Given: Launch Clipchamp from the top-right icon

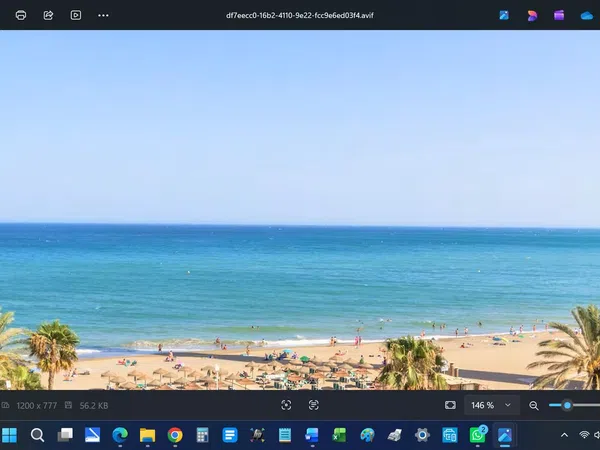Looking at the screenshot, I should (x=559, y=15).
